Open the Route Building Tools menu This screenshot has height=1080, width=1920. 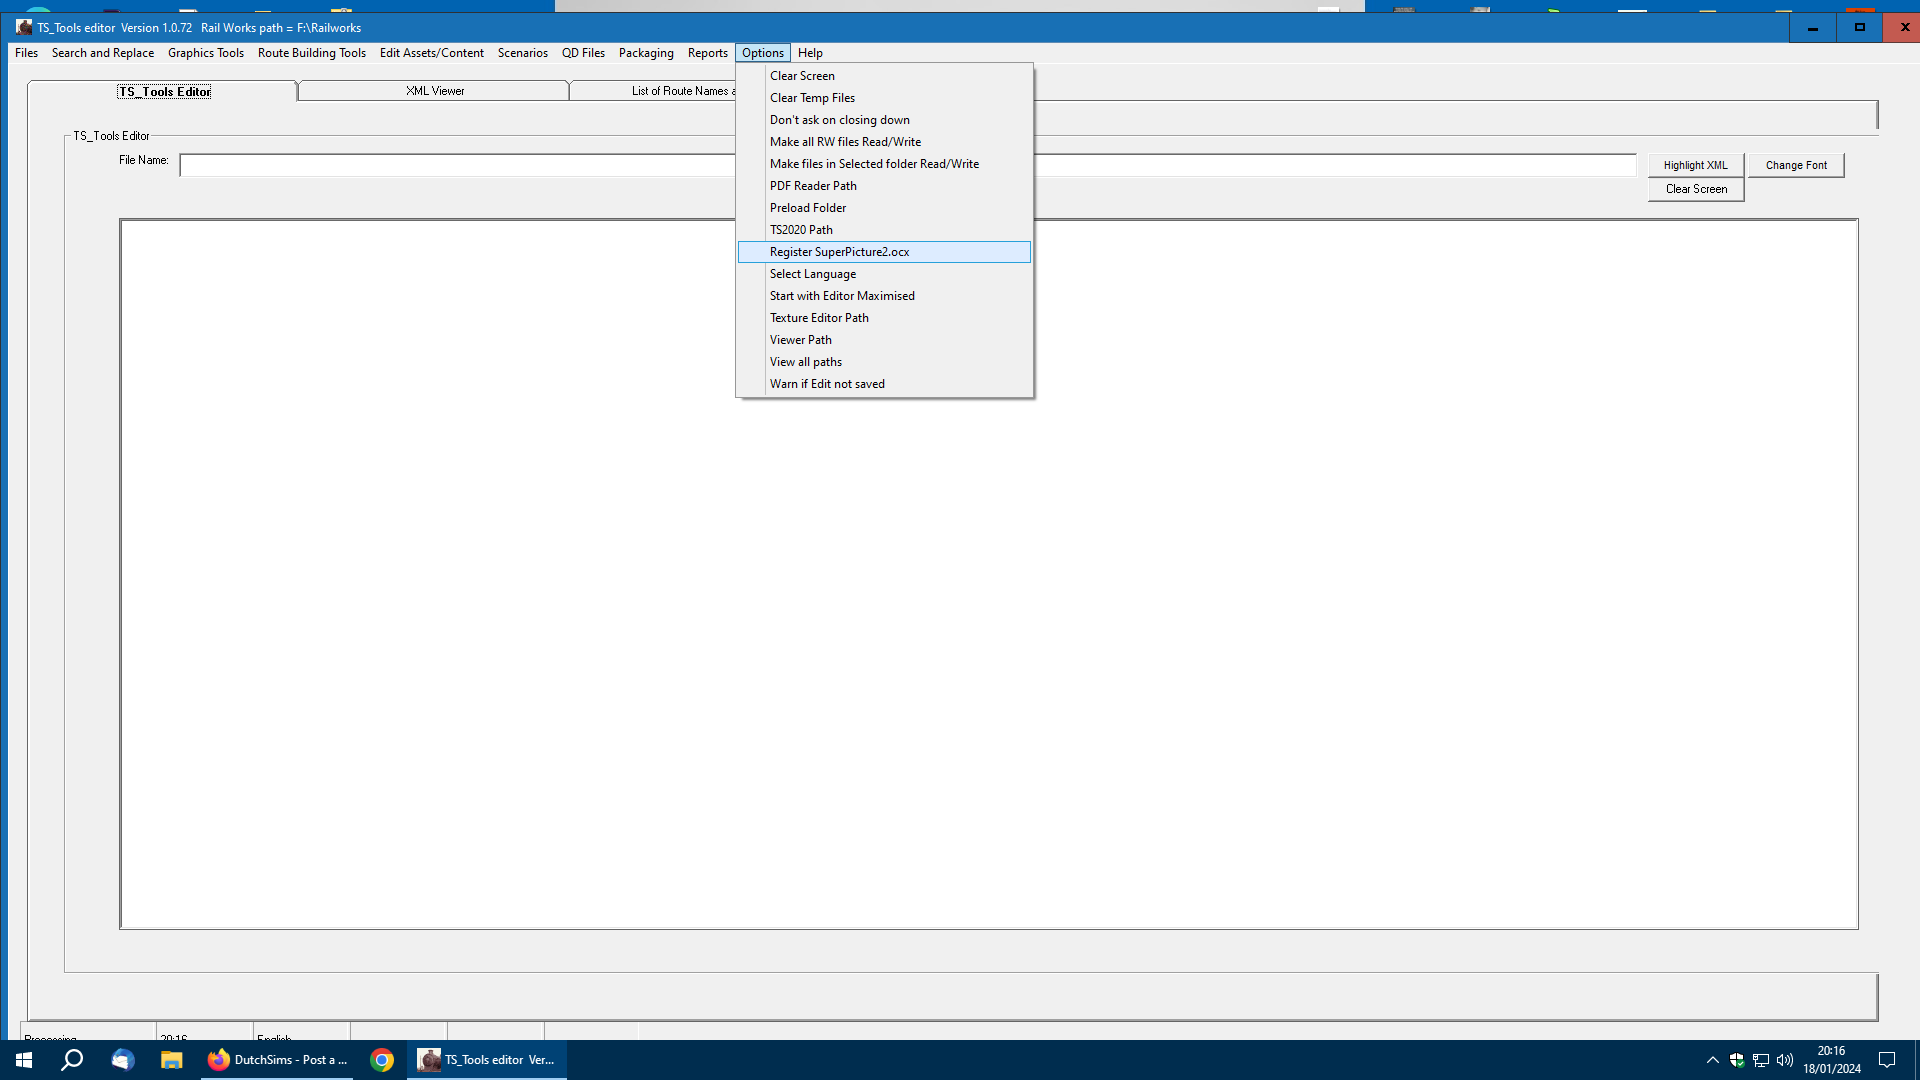click(312, 53)
